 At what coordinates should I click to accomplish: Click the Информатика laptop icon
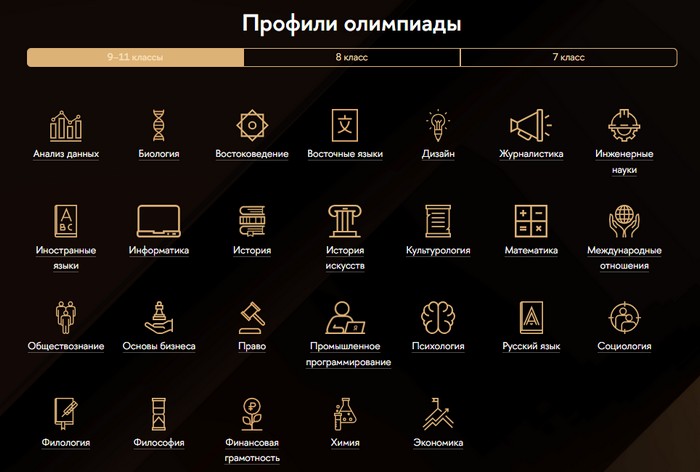(158, 221)
